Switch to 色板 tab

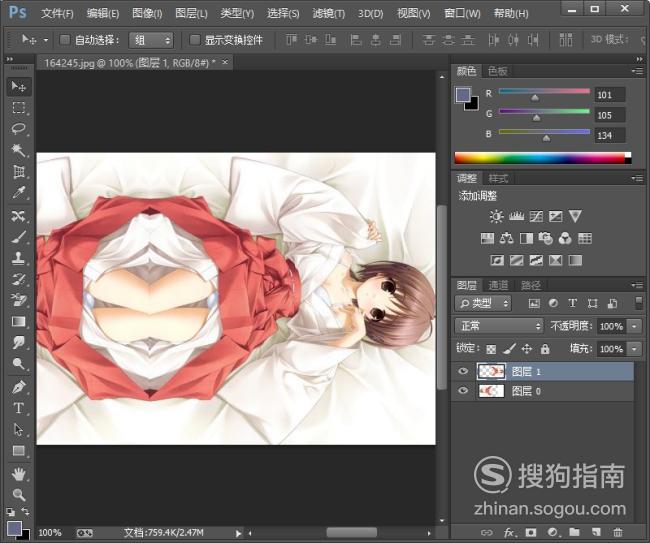(497, 71)
